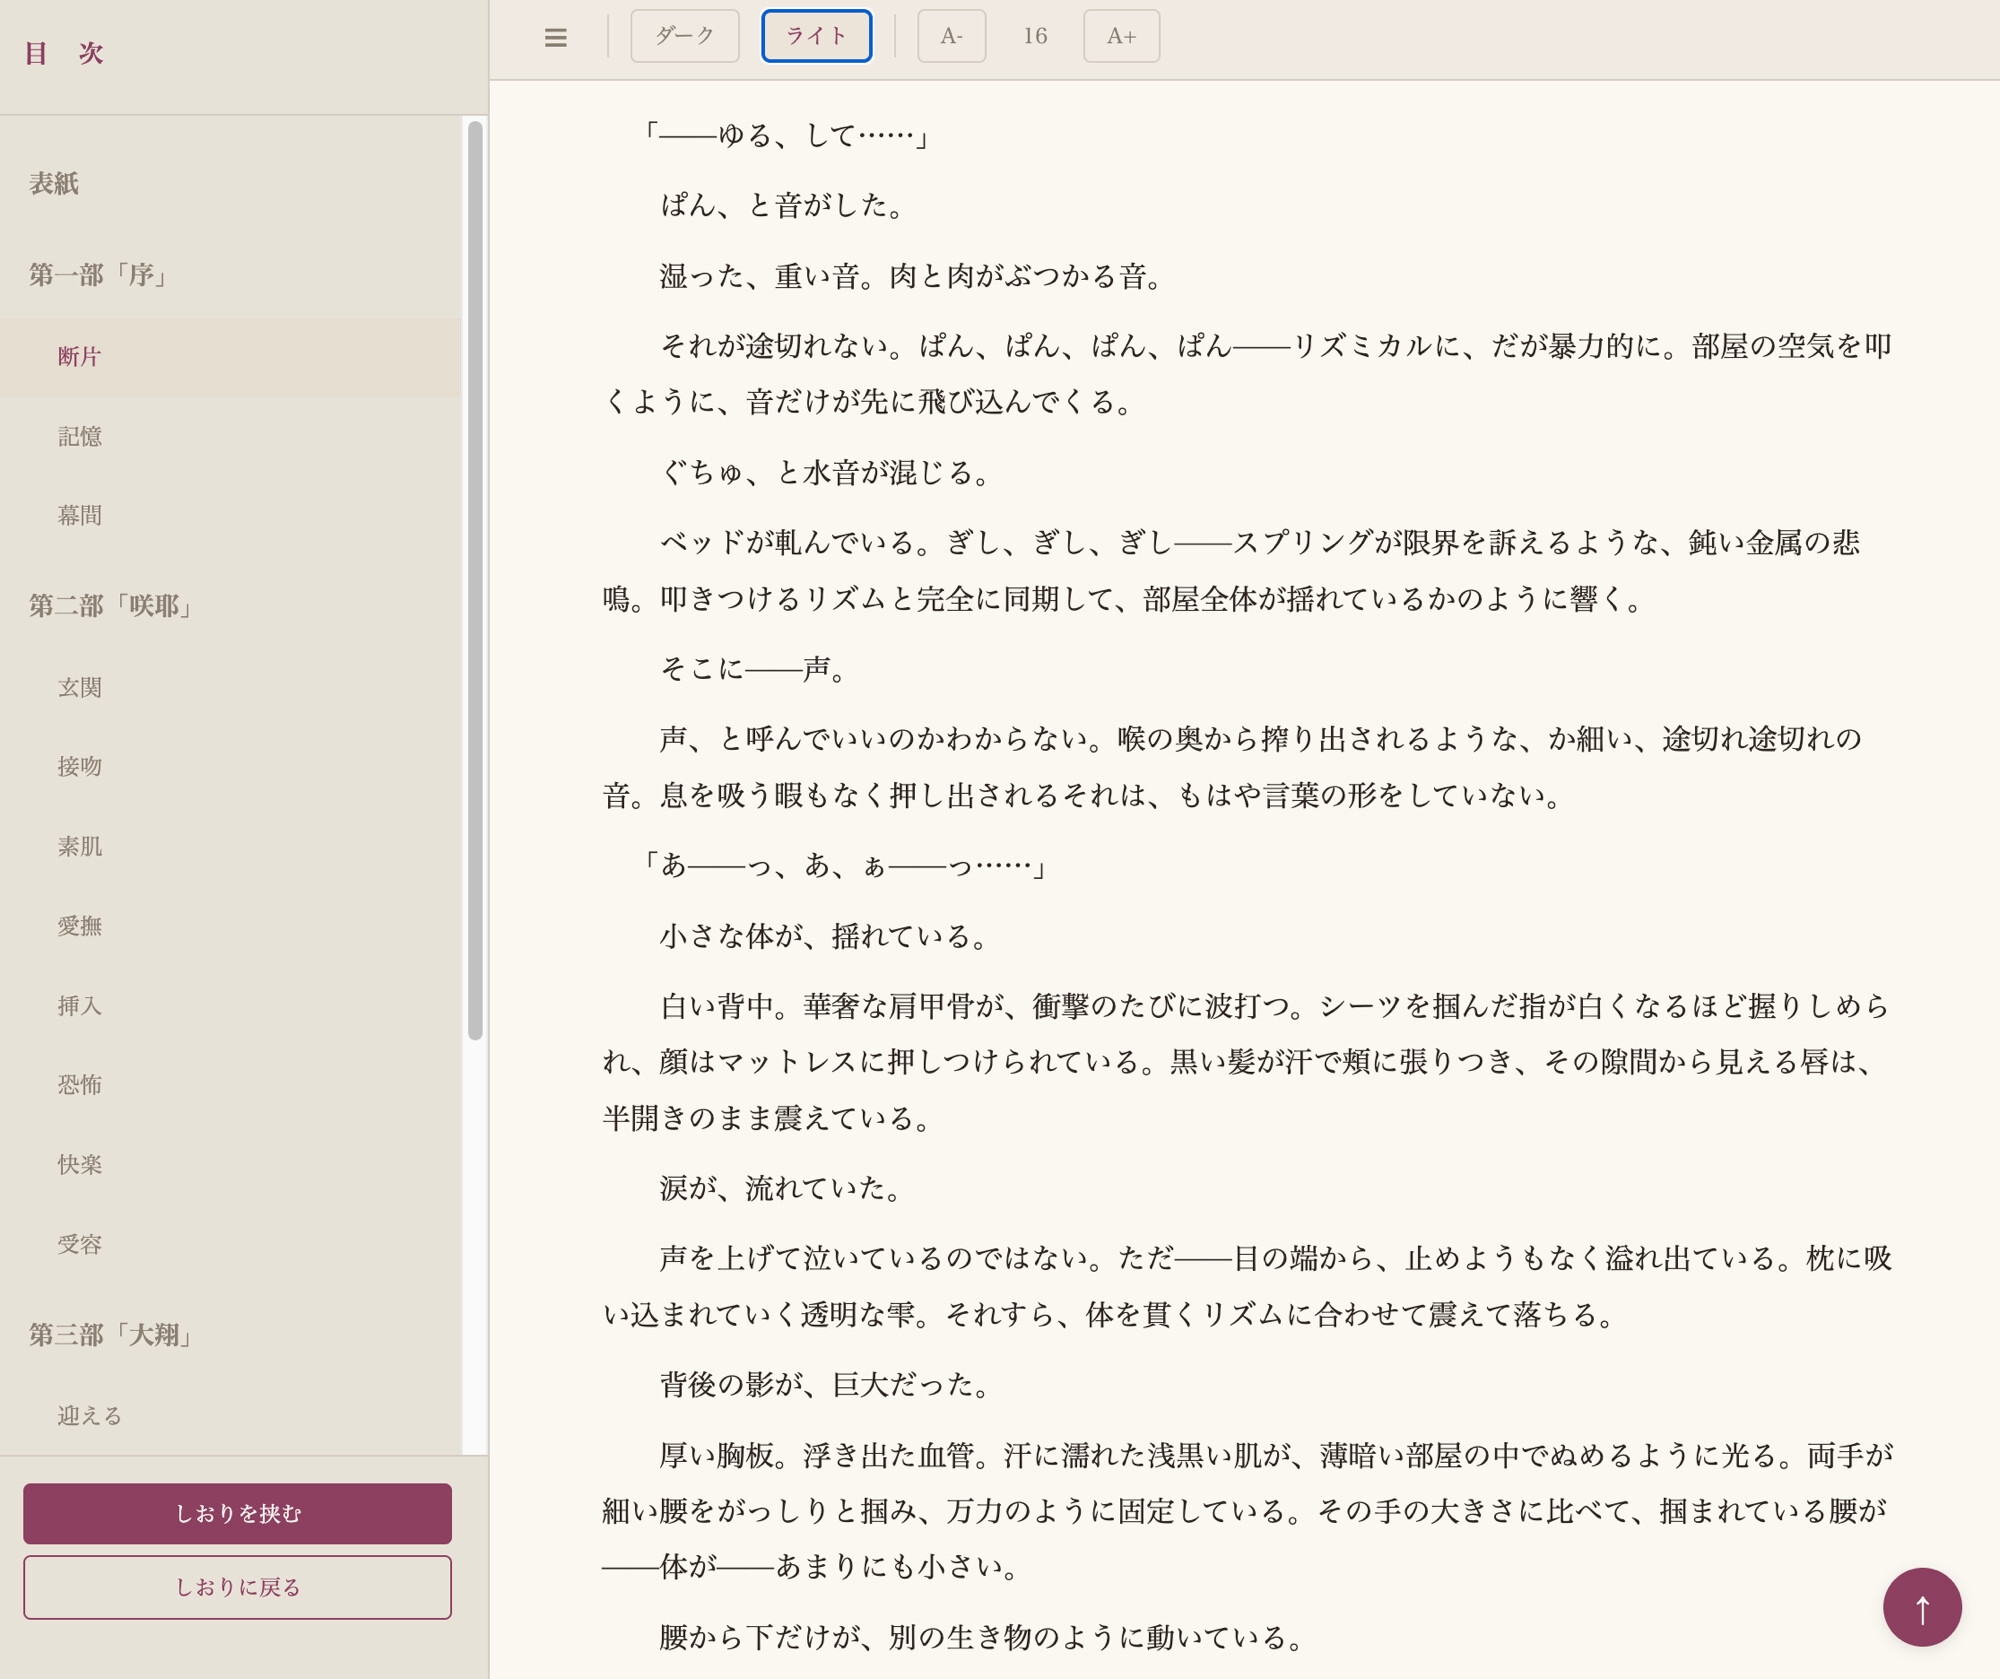The height and width of the screenshot is (1679, 2000).
Task: Open the 第二部「咲耶」 section heading
Action: click(x=111, y=605)
